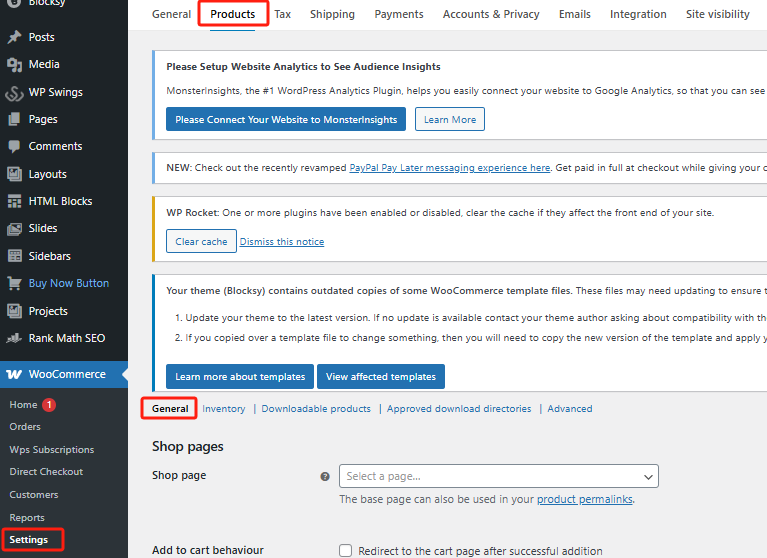Click Please Connect Your Website to MonsterInsights

[286, 119]
